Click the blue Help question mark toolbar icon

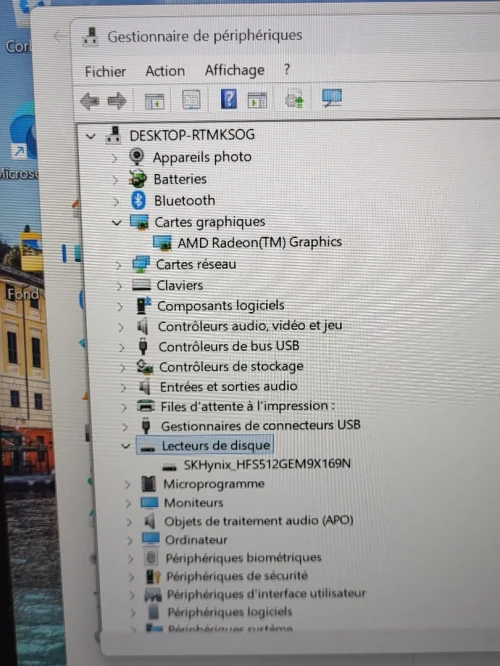[x=229, y=99]
